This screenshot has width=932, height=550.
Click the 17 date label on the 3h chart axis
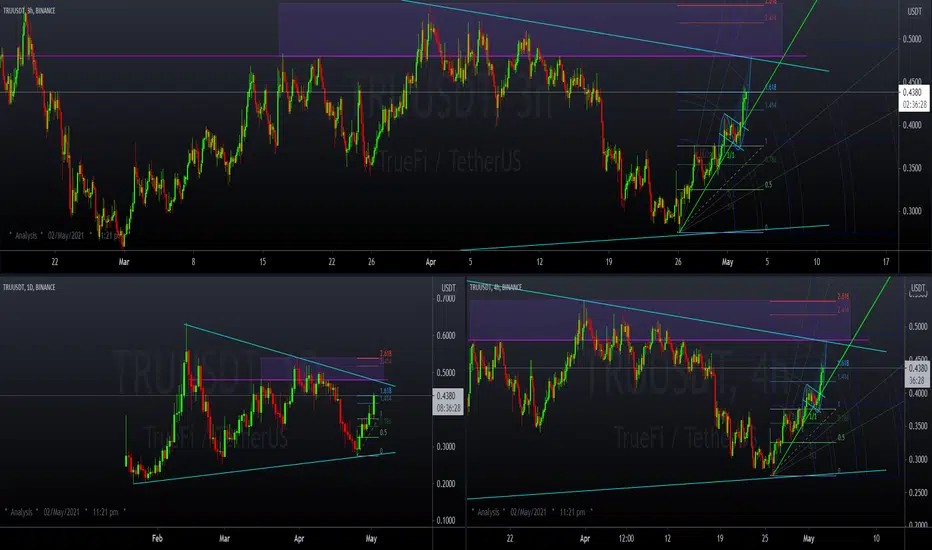[886, 262]
